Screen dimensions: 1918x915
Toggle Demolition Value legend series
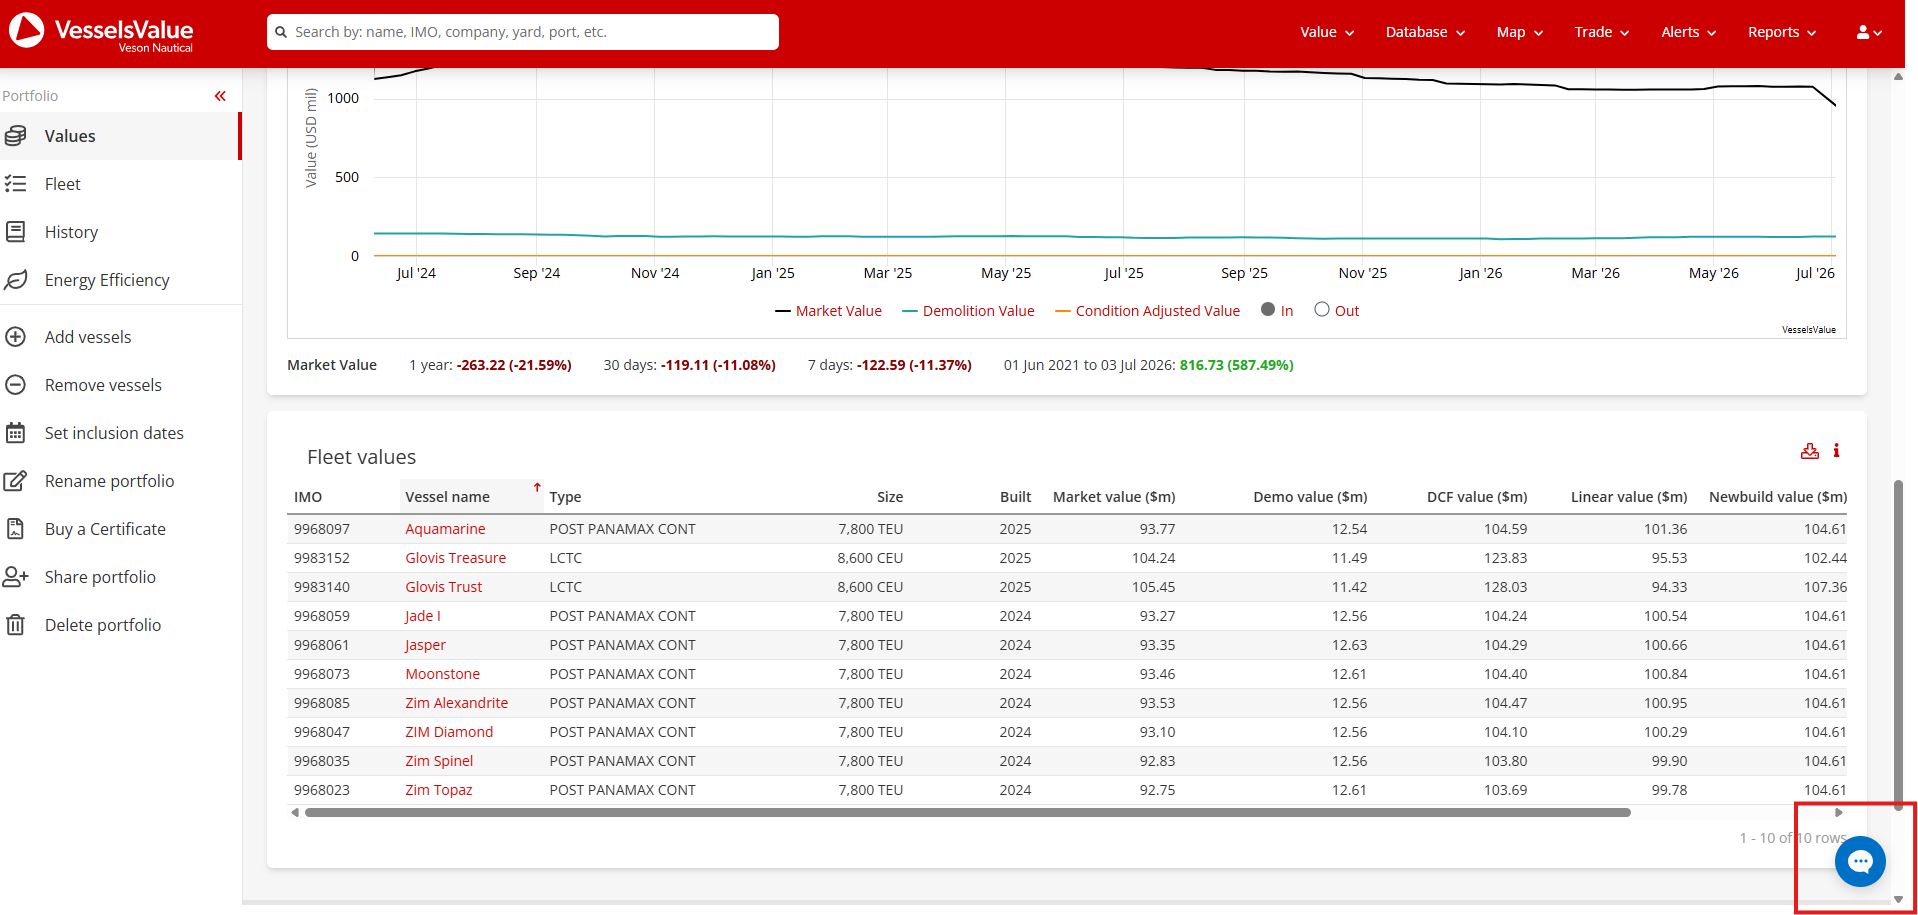[x=968, y=311]
